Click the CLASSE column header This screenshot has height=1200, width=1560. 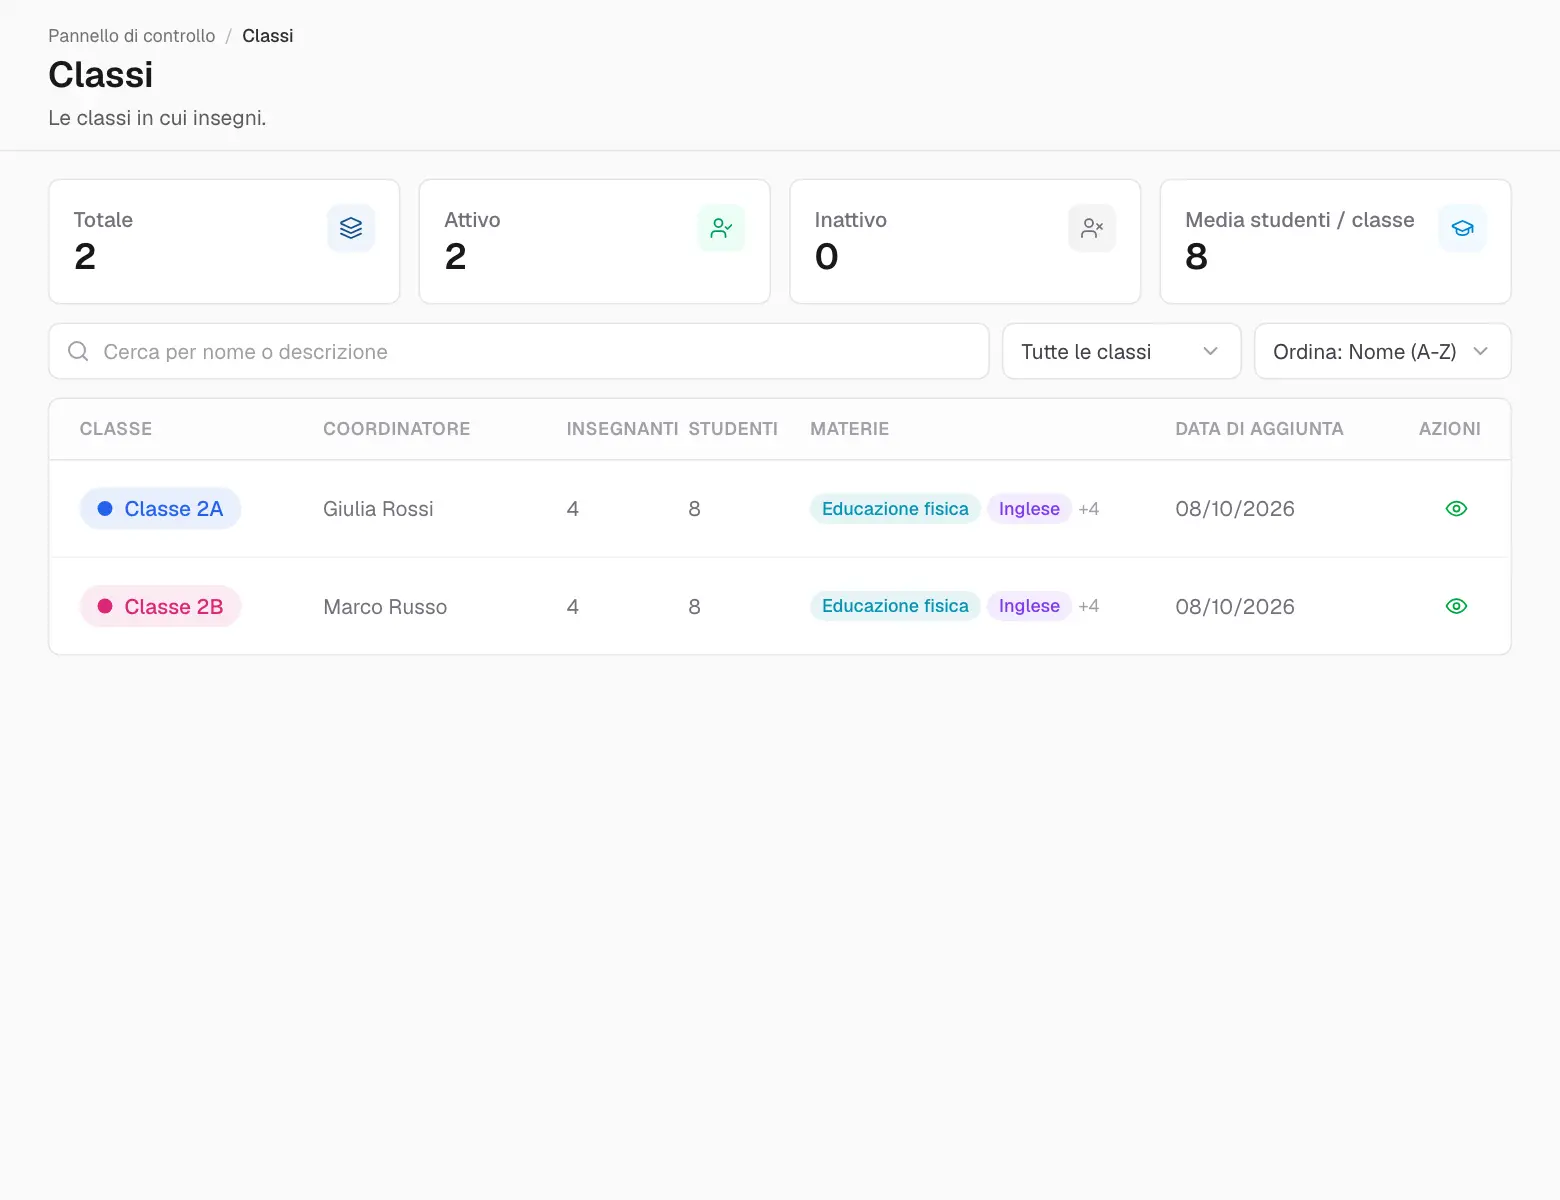[116, 429]
